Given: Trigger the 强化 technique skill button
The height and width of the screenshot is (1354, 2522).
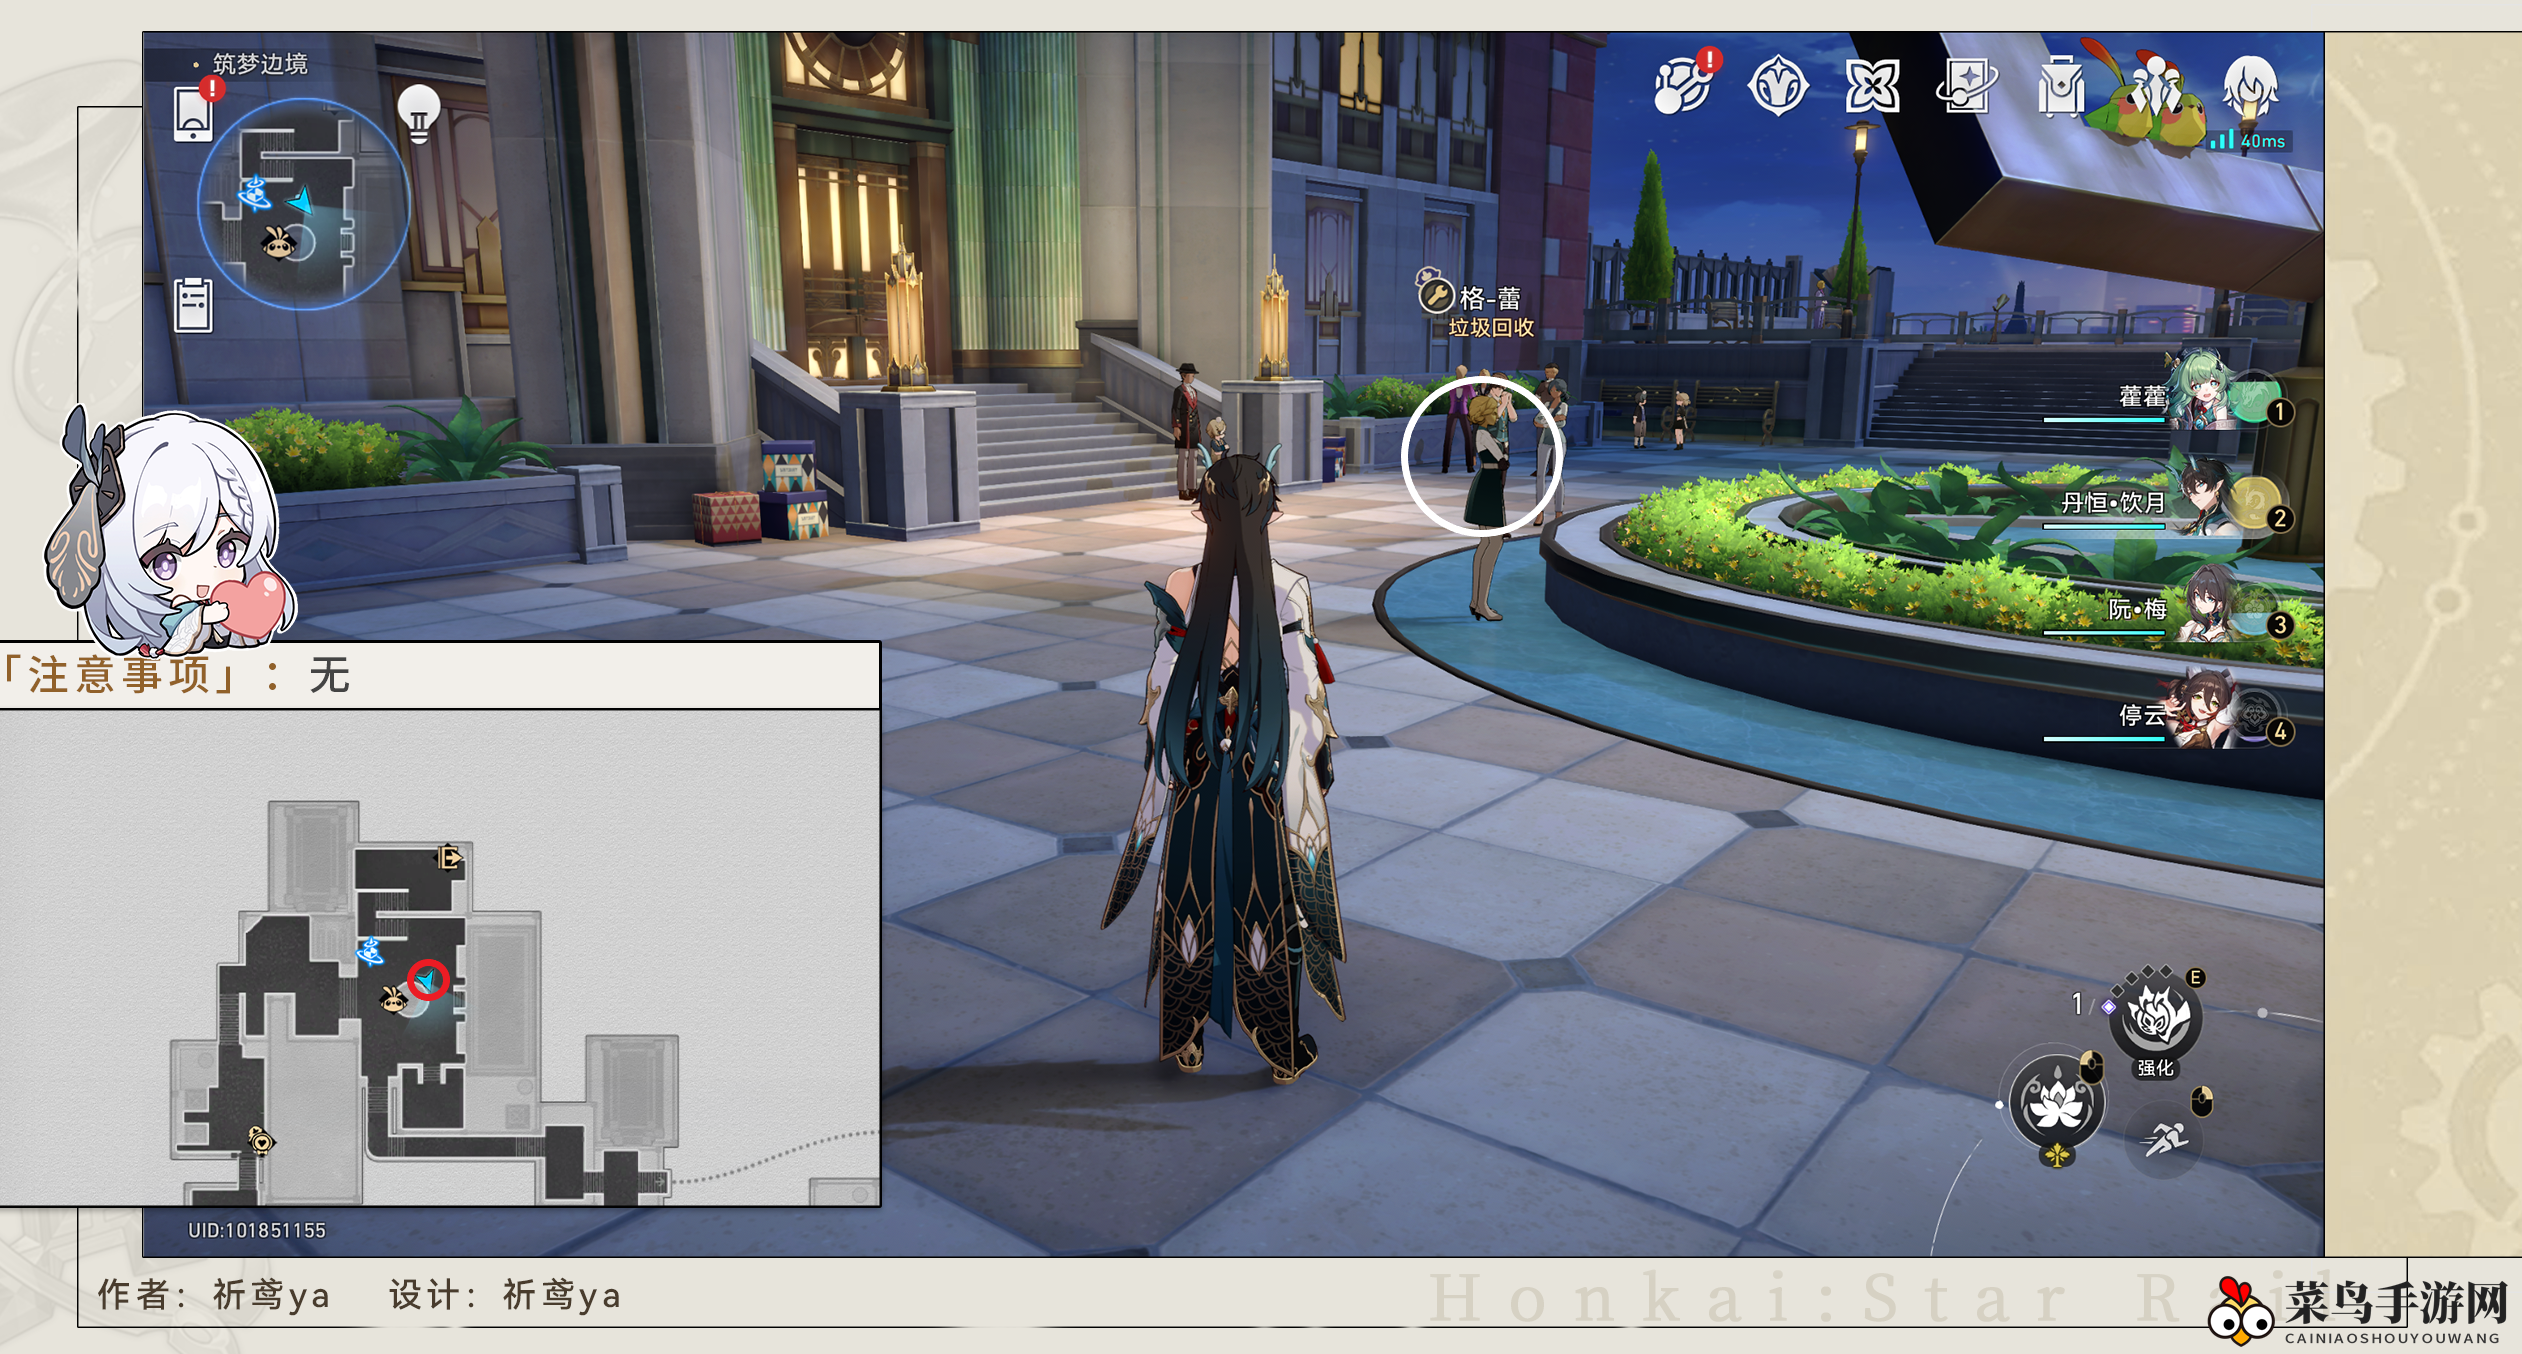Looking at the screenshot, I should [x=2156, y=1020].
